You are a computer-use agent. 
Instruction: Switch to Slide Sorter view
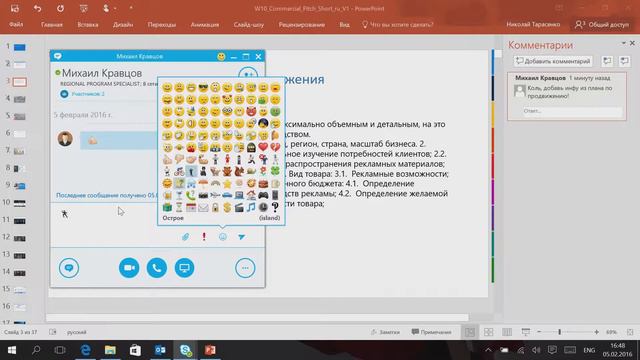click(489, 332)
